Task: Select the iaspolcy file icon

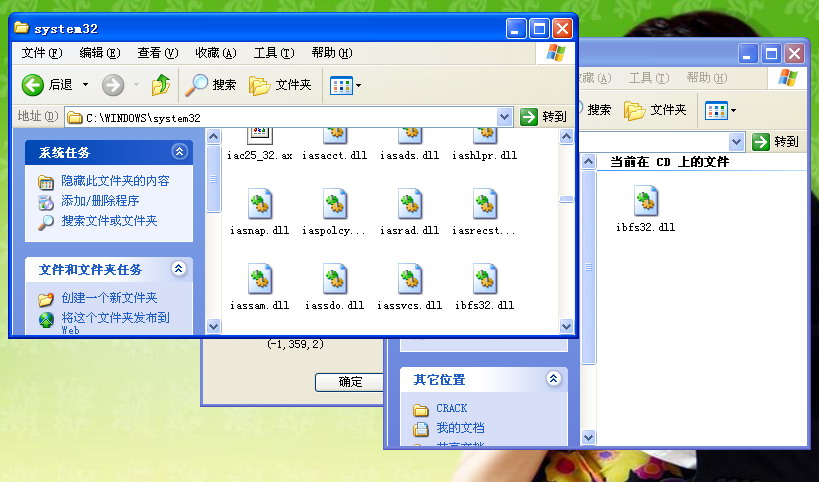Action: tap(335, 204)
